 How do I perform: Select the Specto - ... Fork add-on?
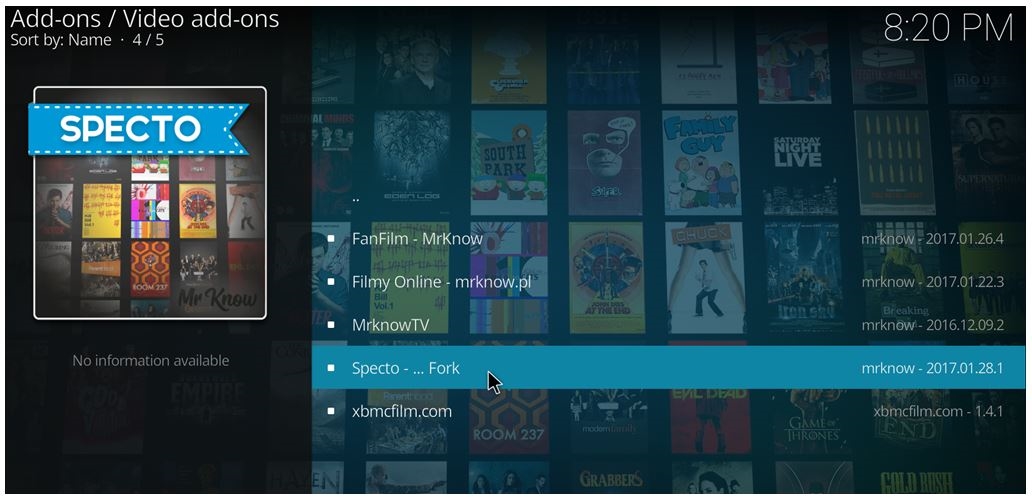[x=668, y=367]
